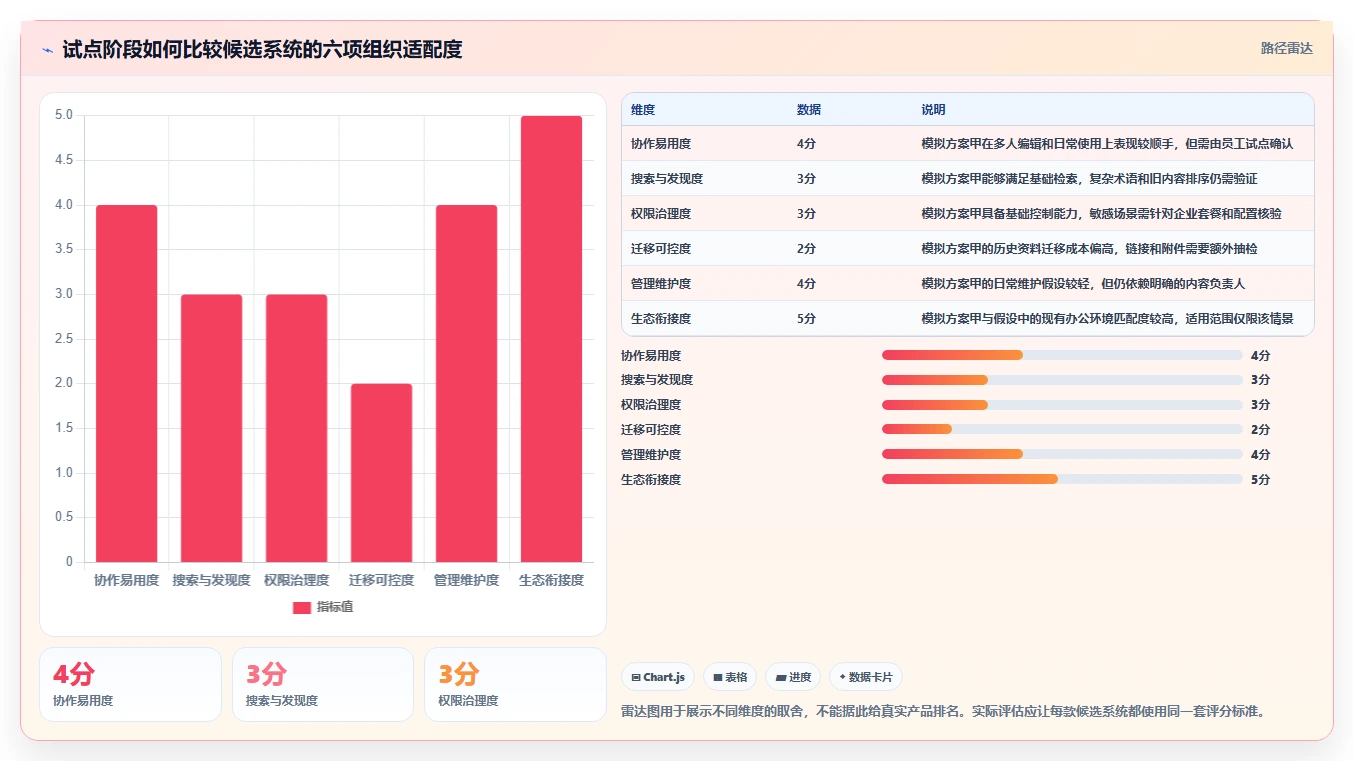The image size is (1354, 761).
Task: Click the 2分 value in the 迁移可控度 table row
Action: [806, 248]
